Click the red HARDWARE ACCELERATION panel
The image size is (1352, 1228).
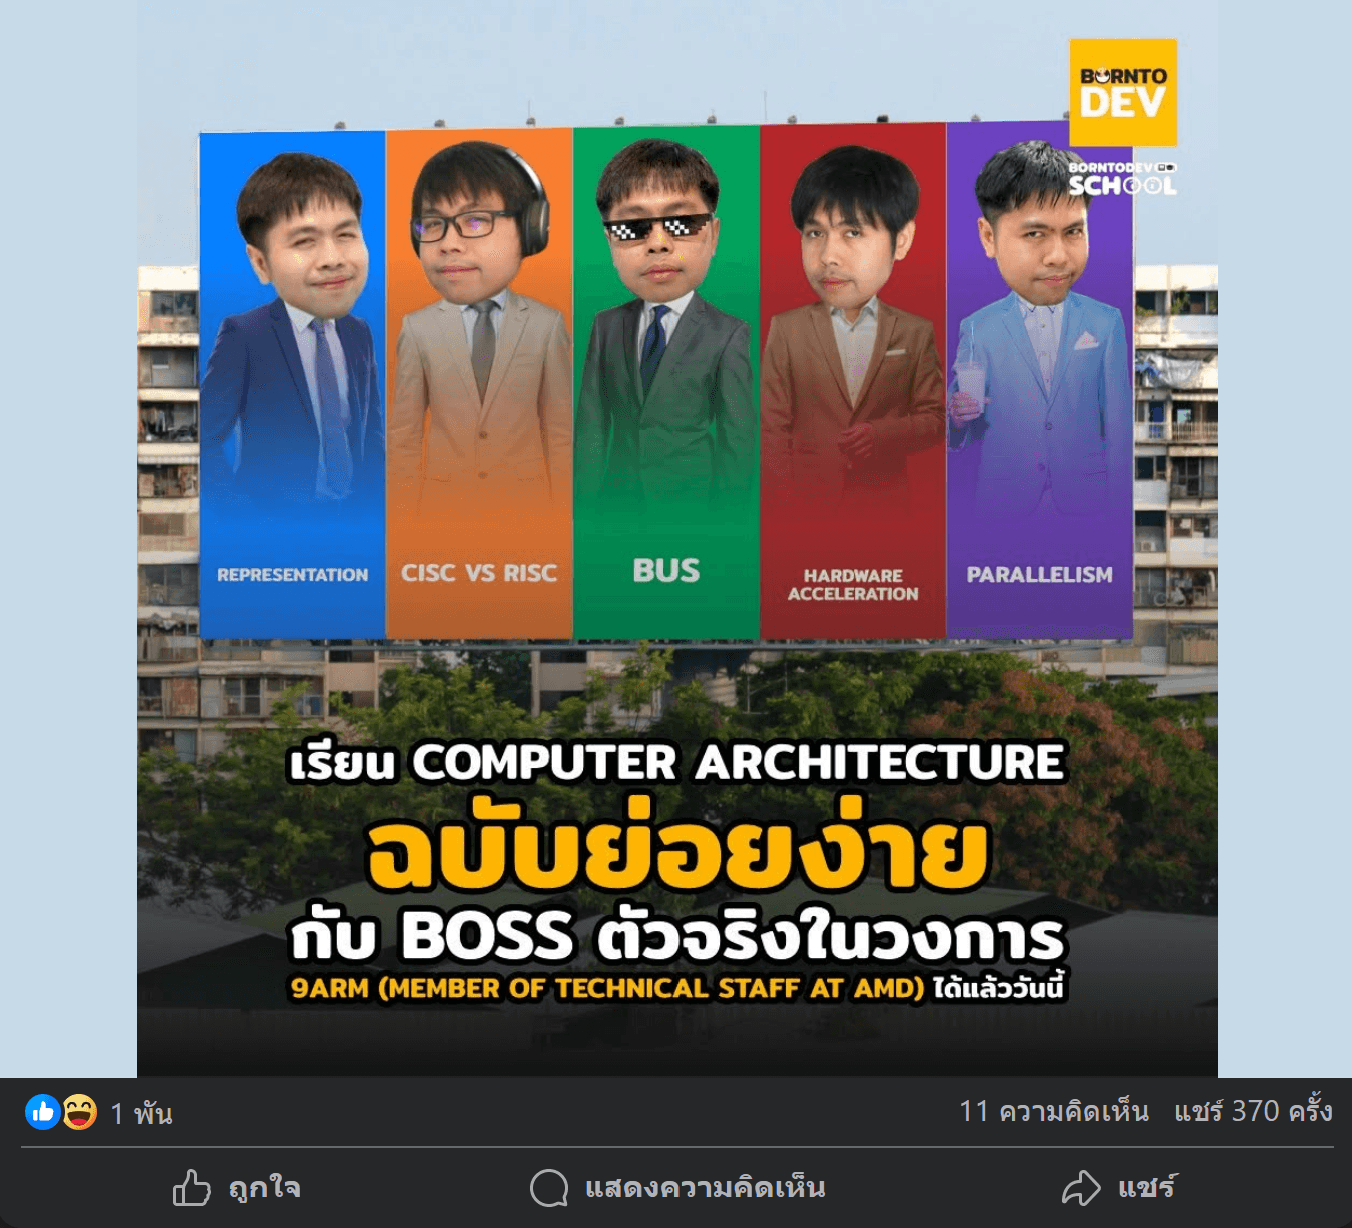click(853, 381)
